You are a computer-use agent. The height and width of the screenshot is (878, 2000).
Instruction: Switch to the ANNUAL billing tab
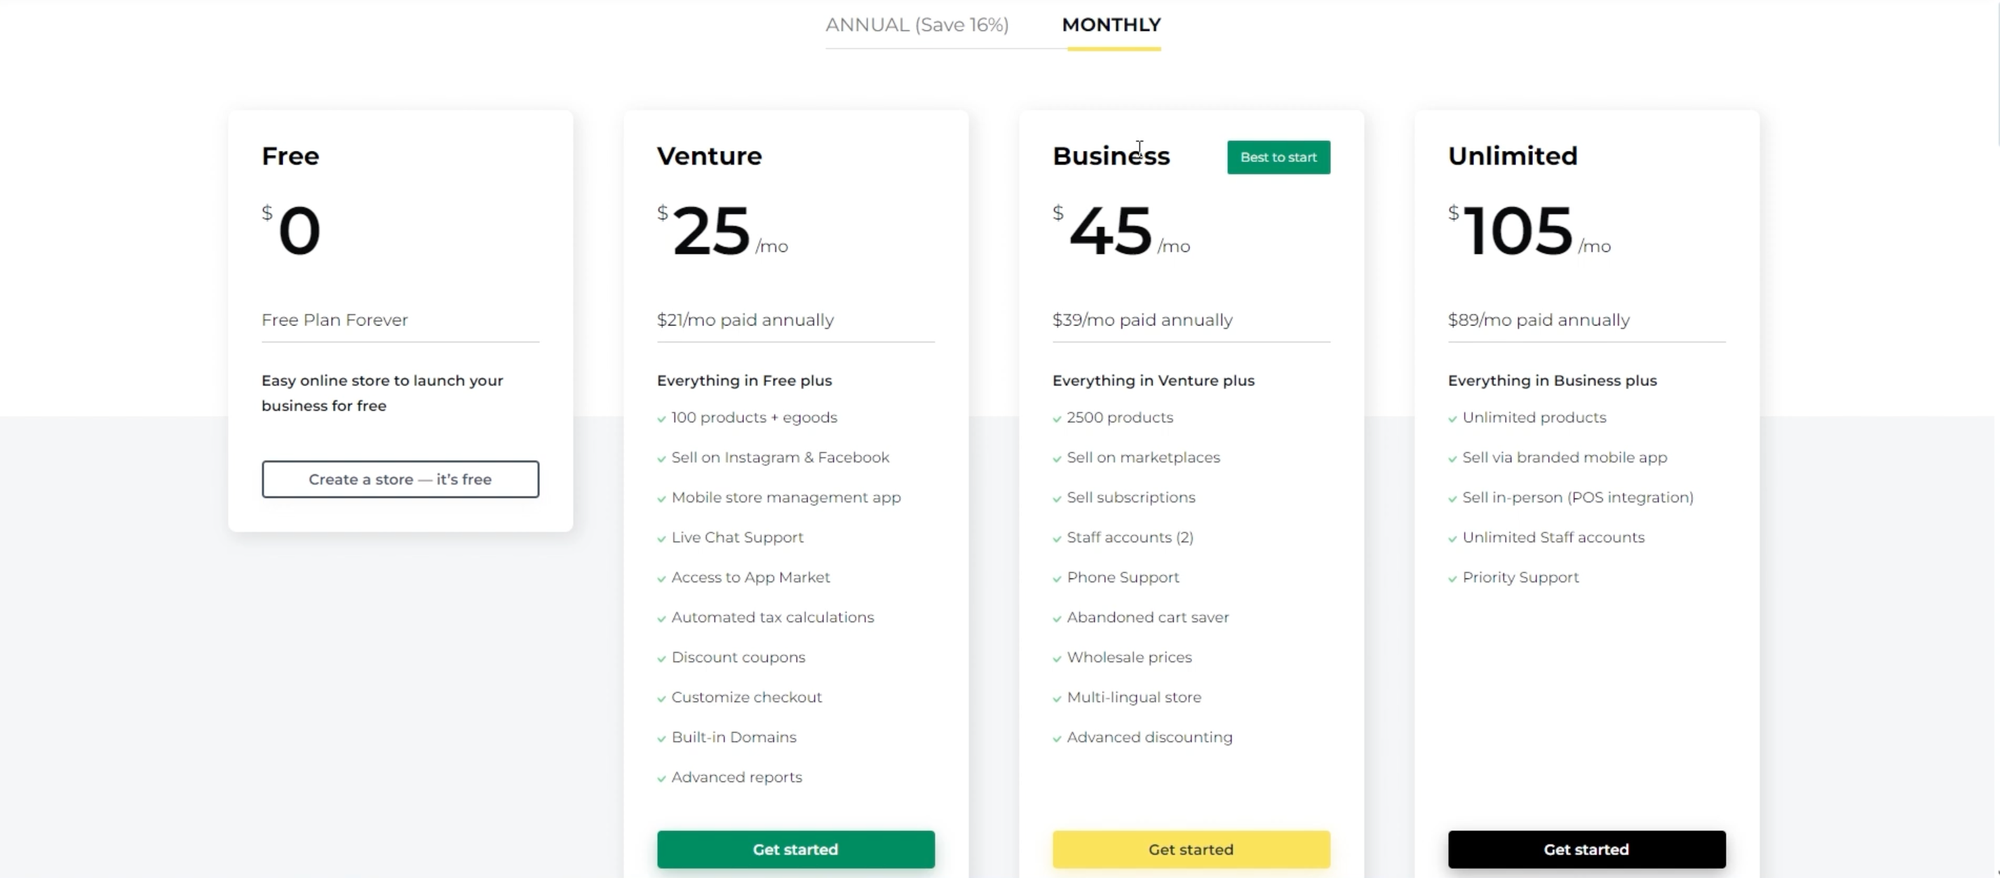(917, 24)
